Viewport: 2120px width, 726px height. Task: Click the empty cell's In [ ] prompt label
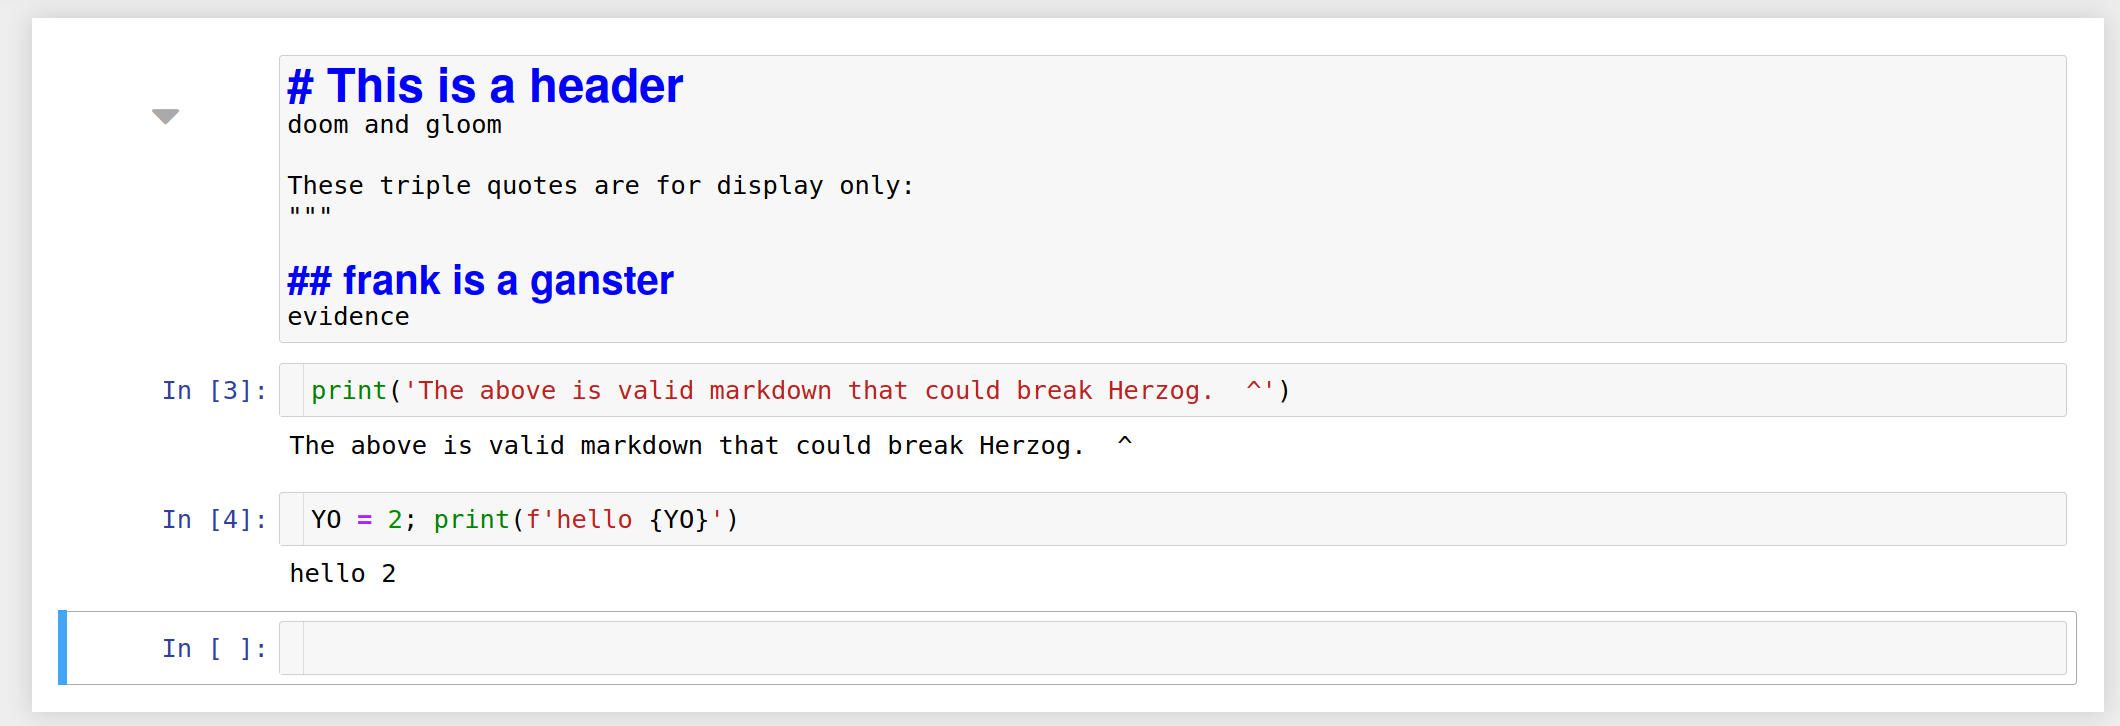[x=214, y=647]
